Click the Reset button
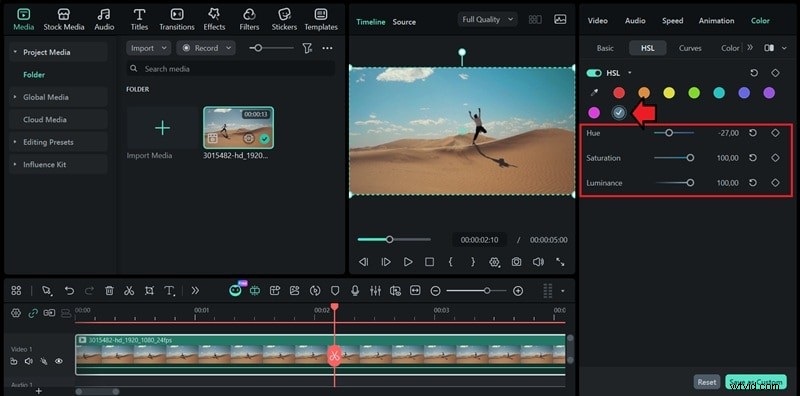Image resolution: width=800 pixels, height=396 pixels. click(707, 382)
